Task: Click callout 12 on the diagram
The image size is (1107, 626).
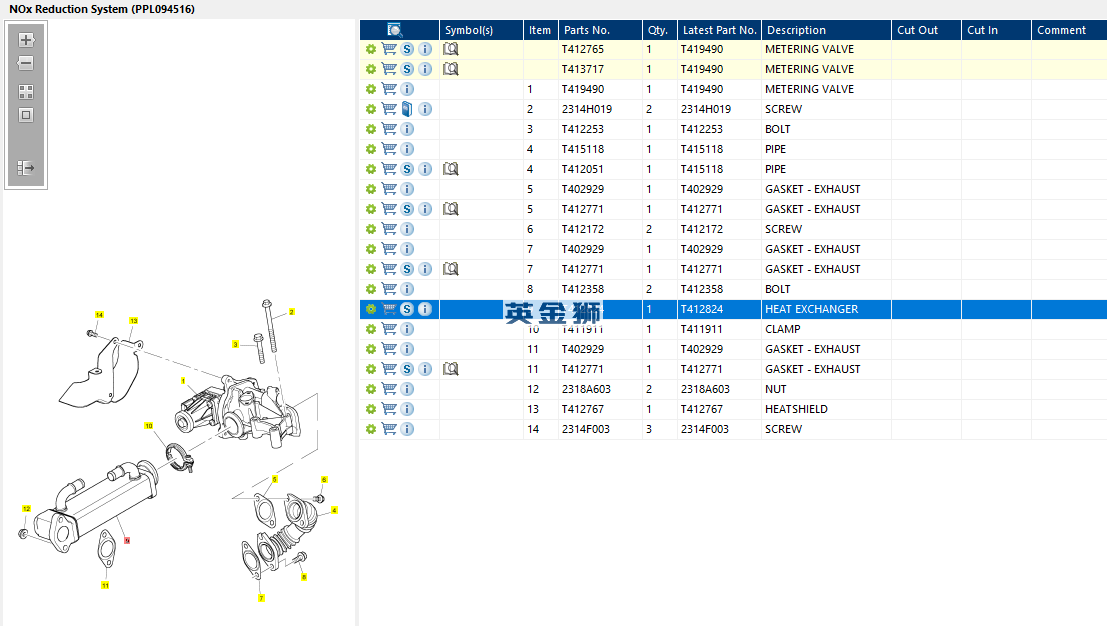Action: point(26,508)
